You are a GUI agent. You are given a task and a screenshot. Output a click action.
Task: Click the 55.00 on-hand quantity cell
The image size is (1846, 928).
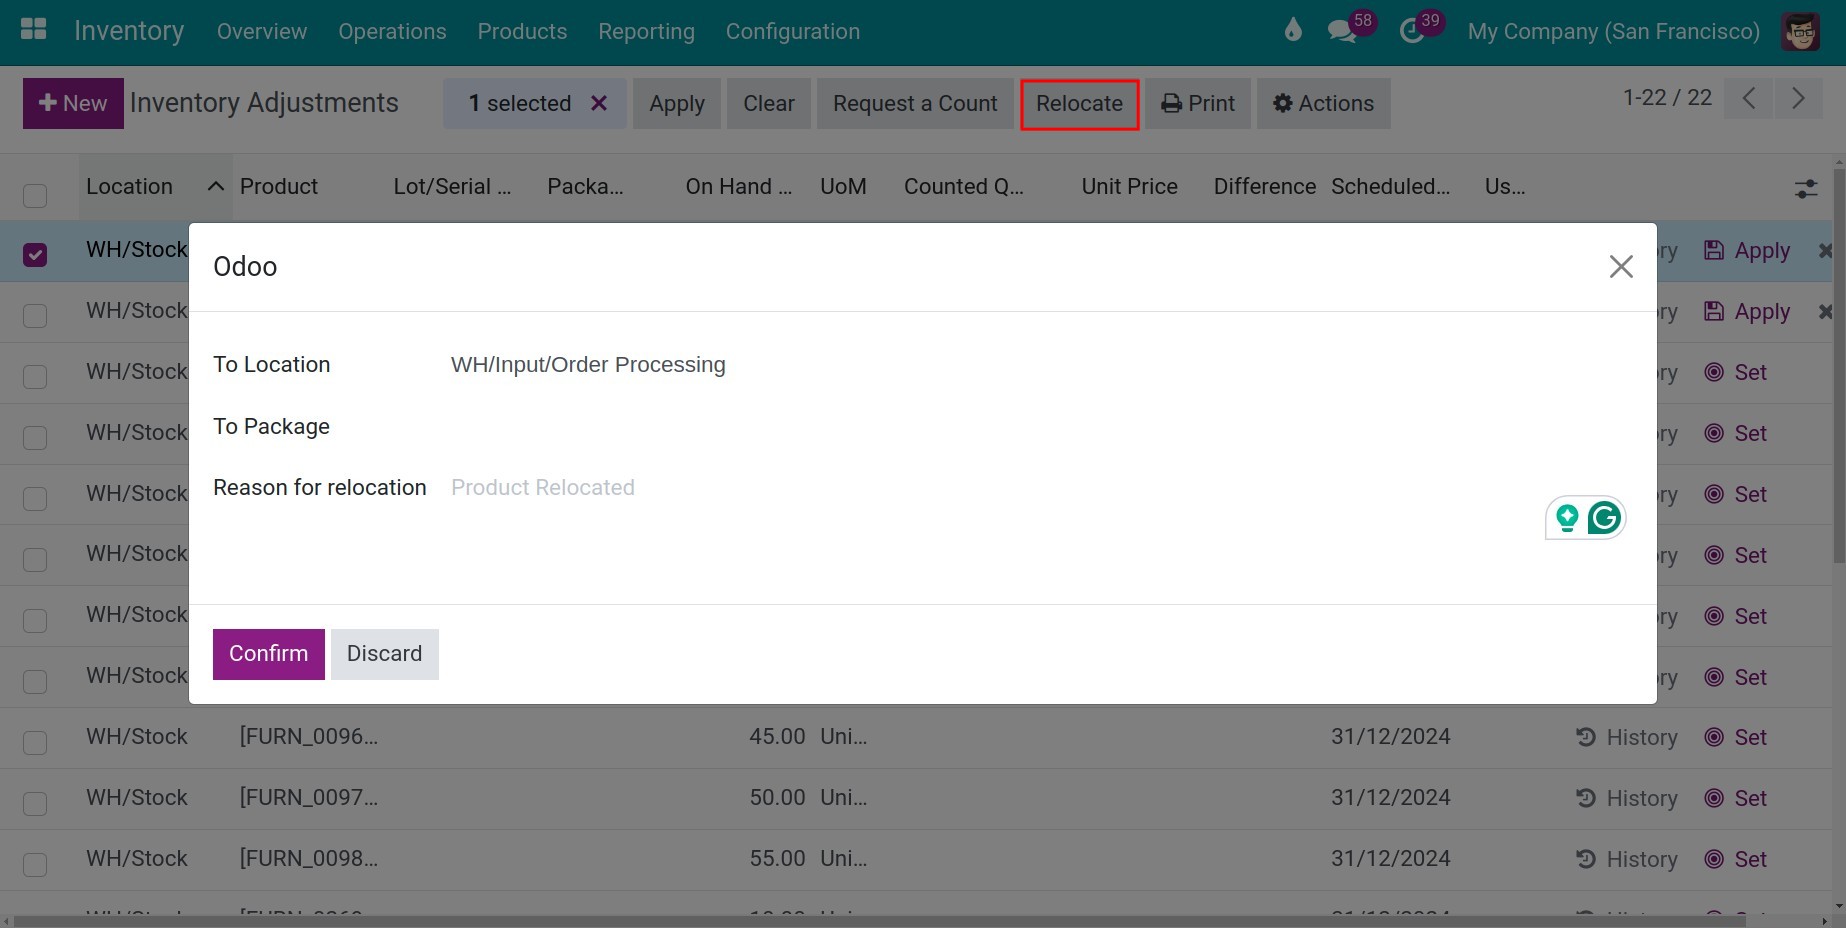pos(777,859)
